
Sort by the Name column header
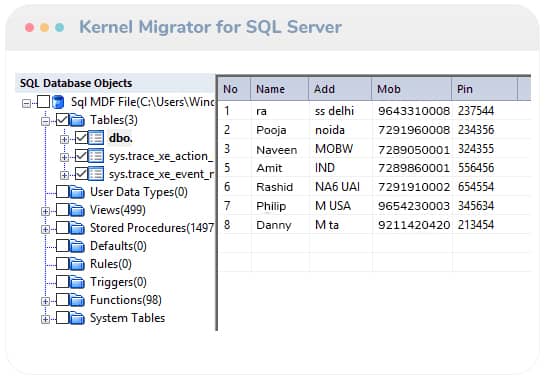[x=279, y=89]
